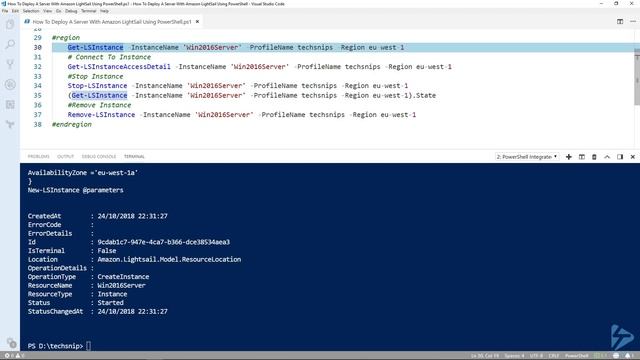The image size is (640, 360).
Task: Open the Terminal menu
Action: (x=89, y=11)
